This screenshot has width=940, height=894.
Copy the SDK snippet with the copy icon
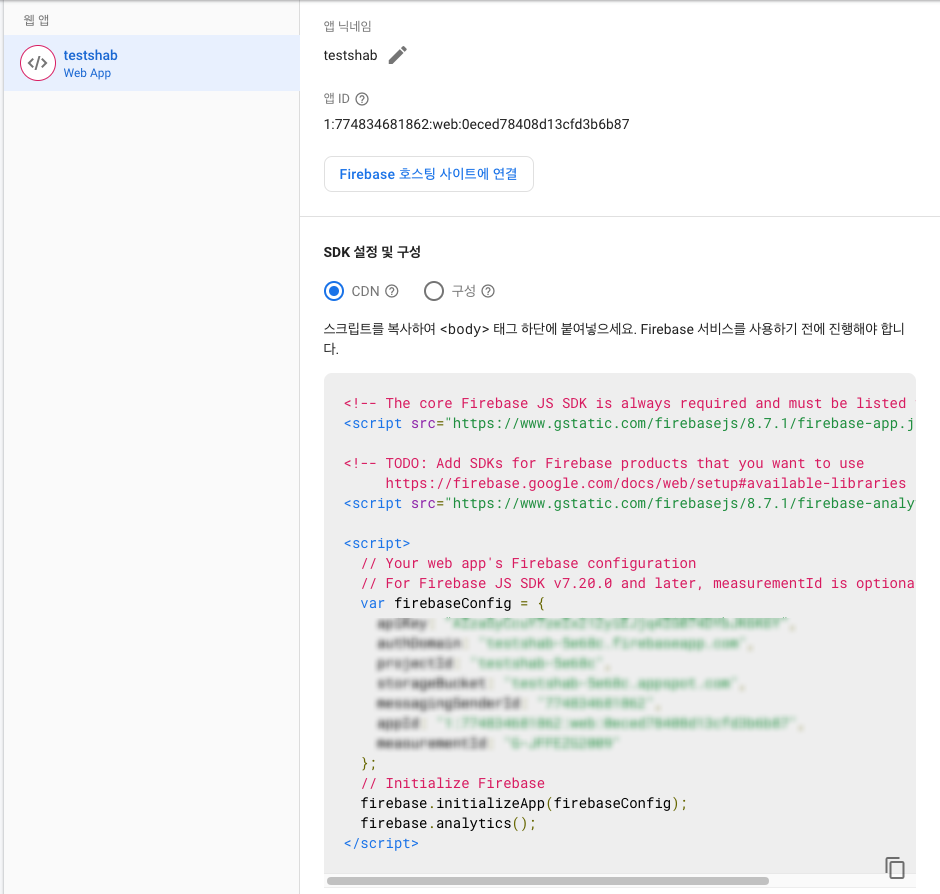click(894, 868)
